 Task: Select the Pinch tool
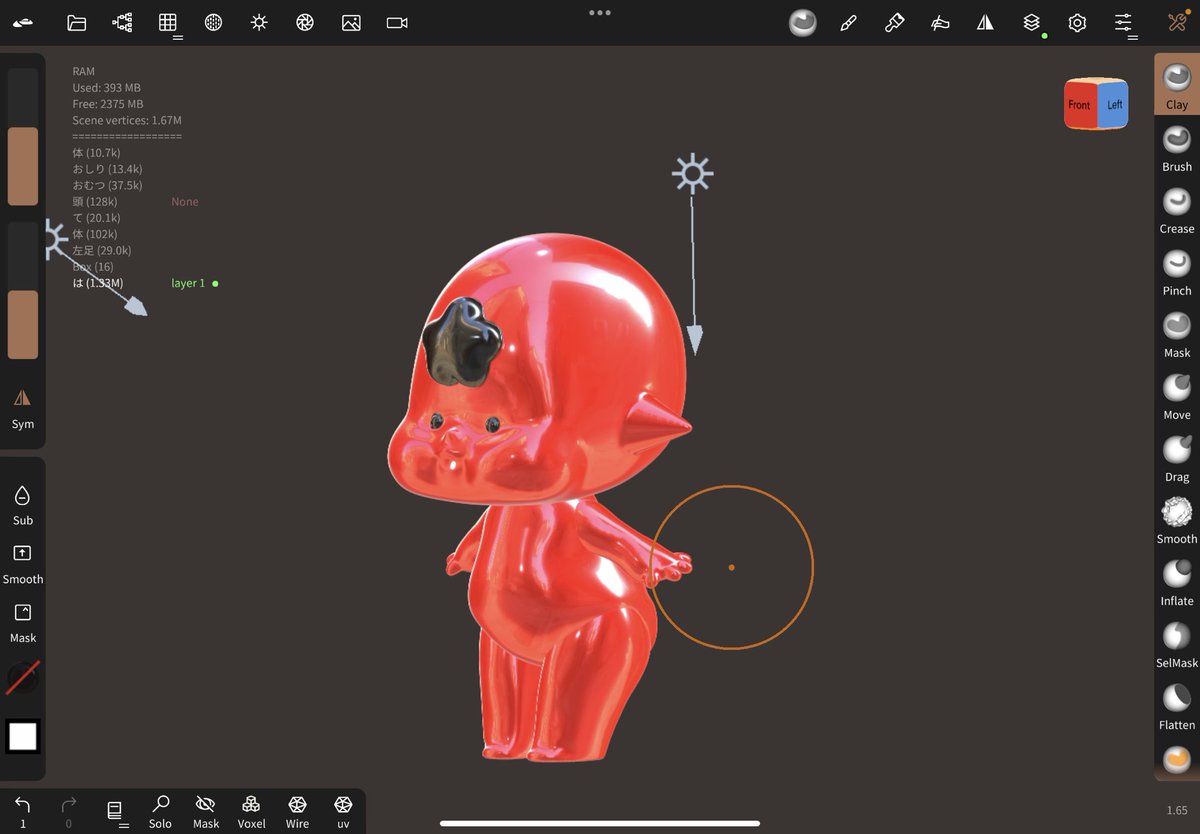(1177, 271)
